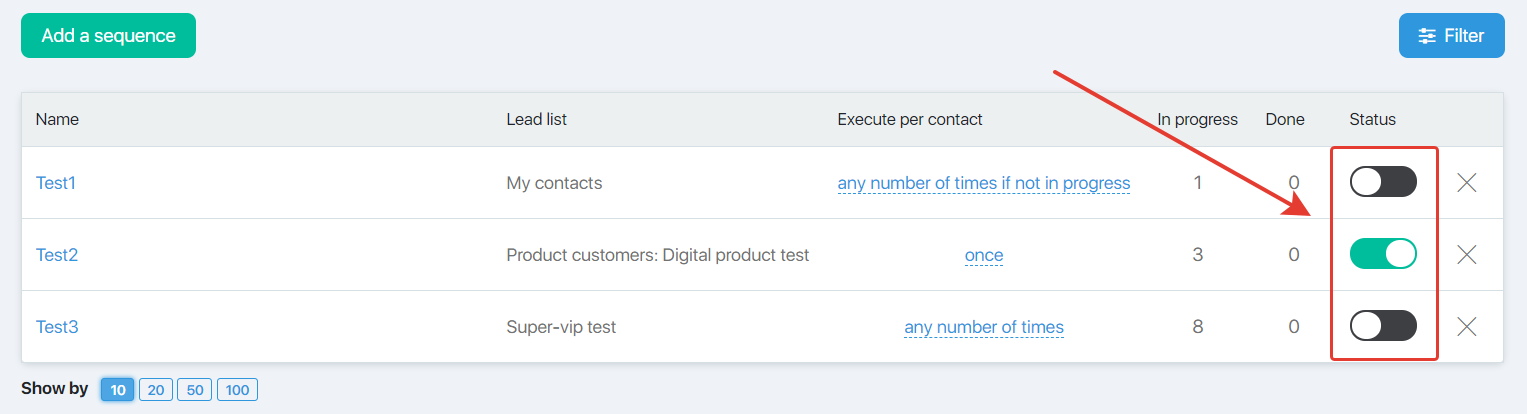Open the Test1 sequence link
The image size is (1527, 414).
(56, 183)
